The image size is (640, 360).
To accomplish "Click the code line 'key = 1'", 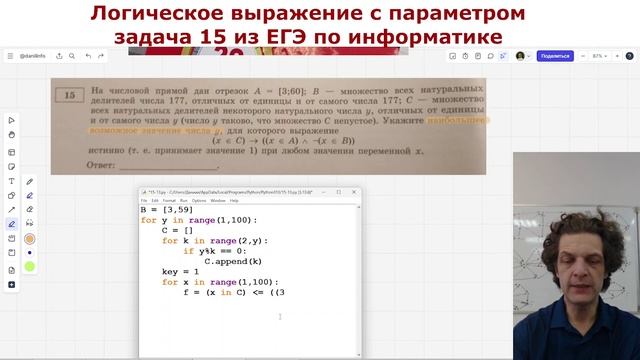I will (x=180, y=272).
